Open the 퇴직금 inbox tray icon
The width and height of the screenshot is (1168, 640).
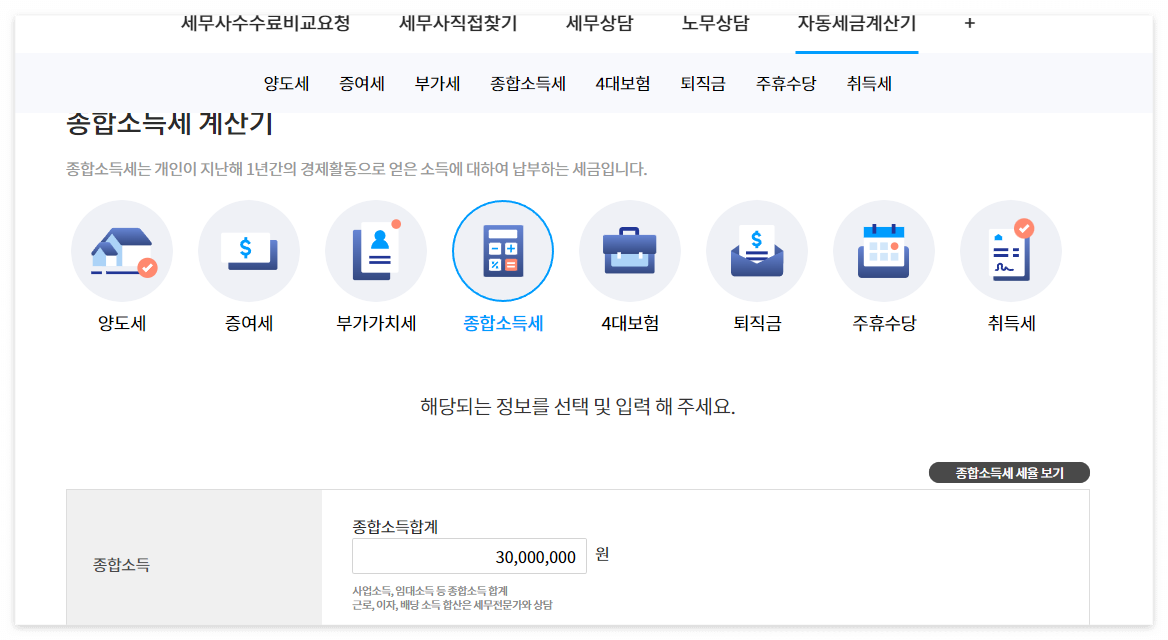click(757, 251)
